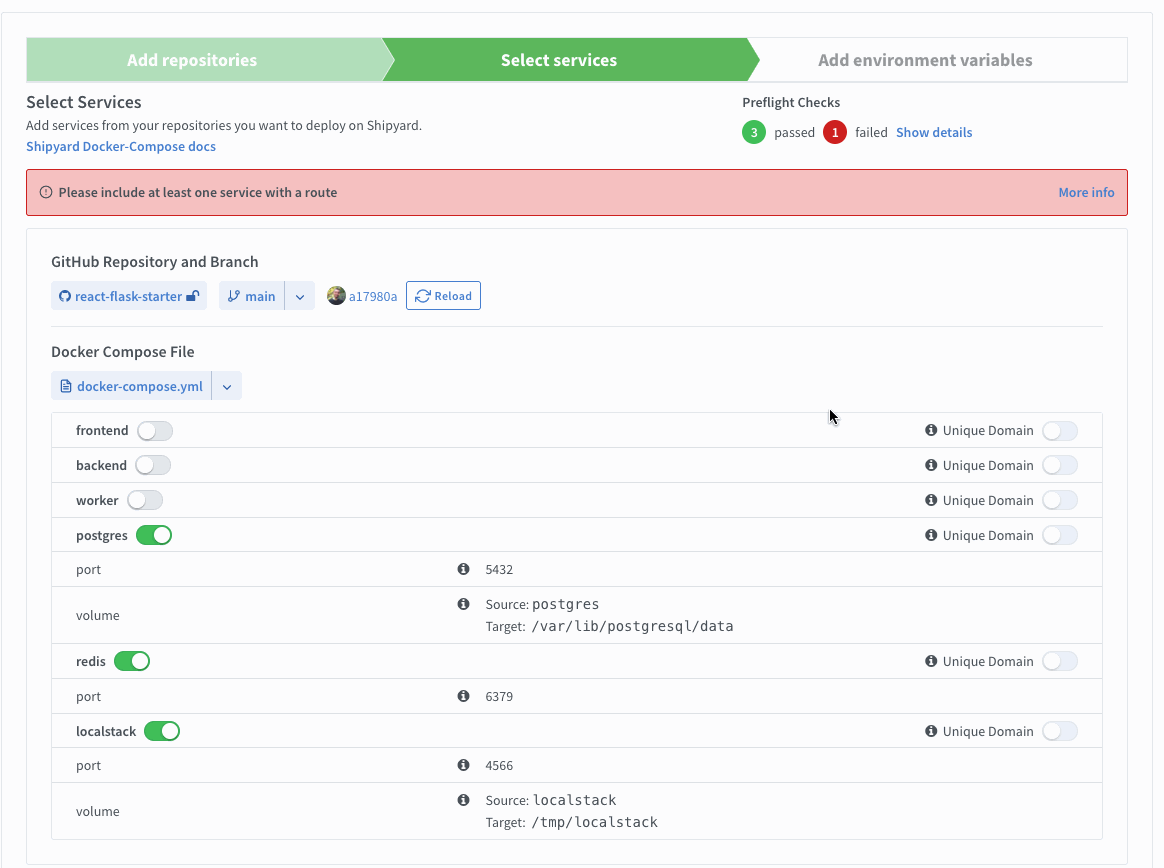Click the info icon beside port 4566

[x=463, y=765]
